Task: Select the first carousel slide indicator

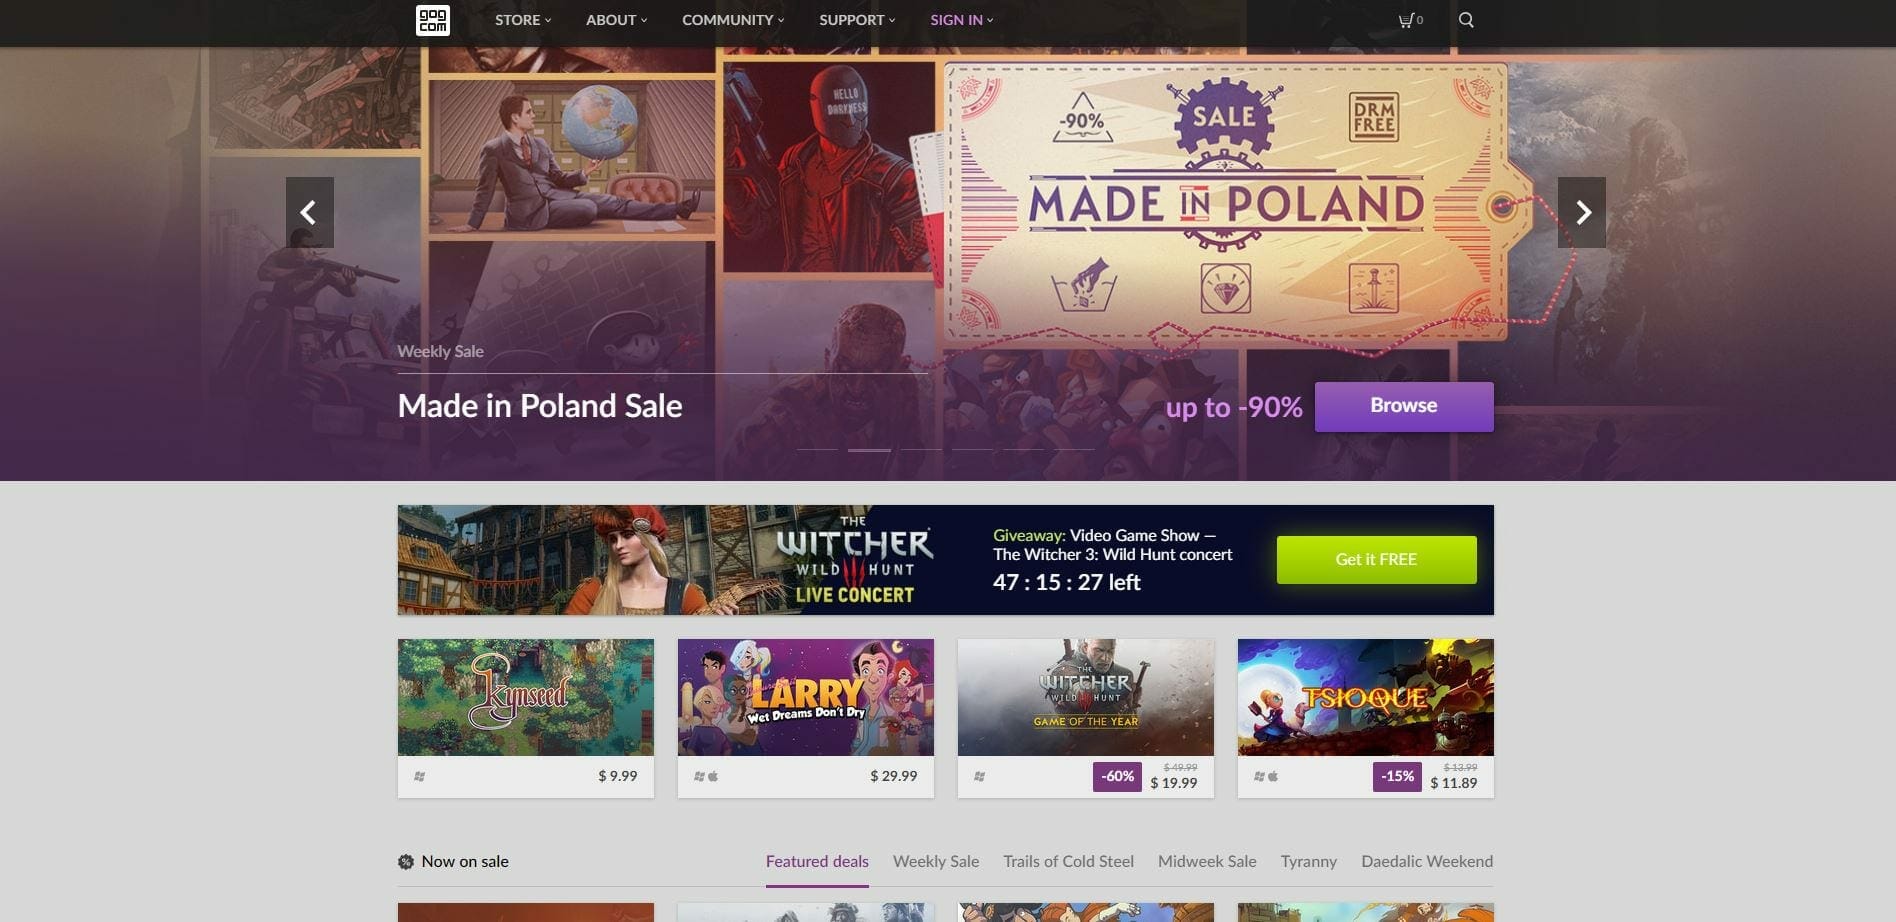Action: [x=817, y=450]
